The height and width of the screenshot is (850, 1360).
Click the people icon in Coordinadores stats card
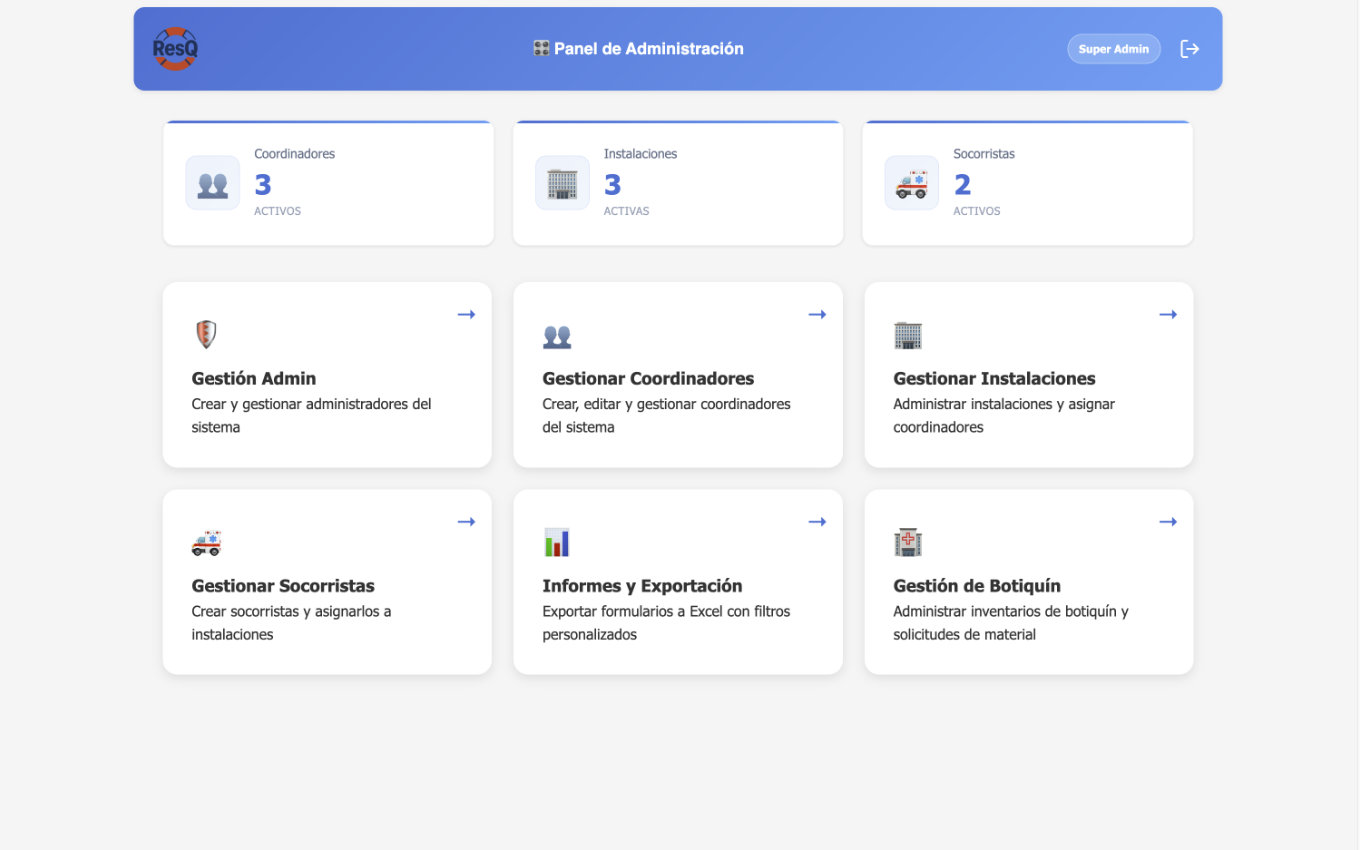212,183
